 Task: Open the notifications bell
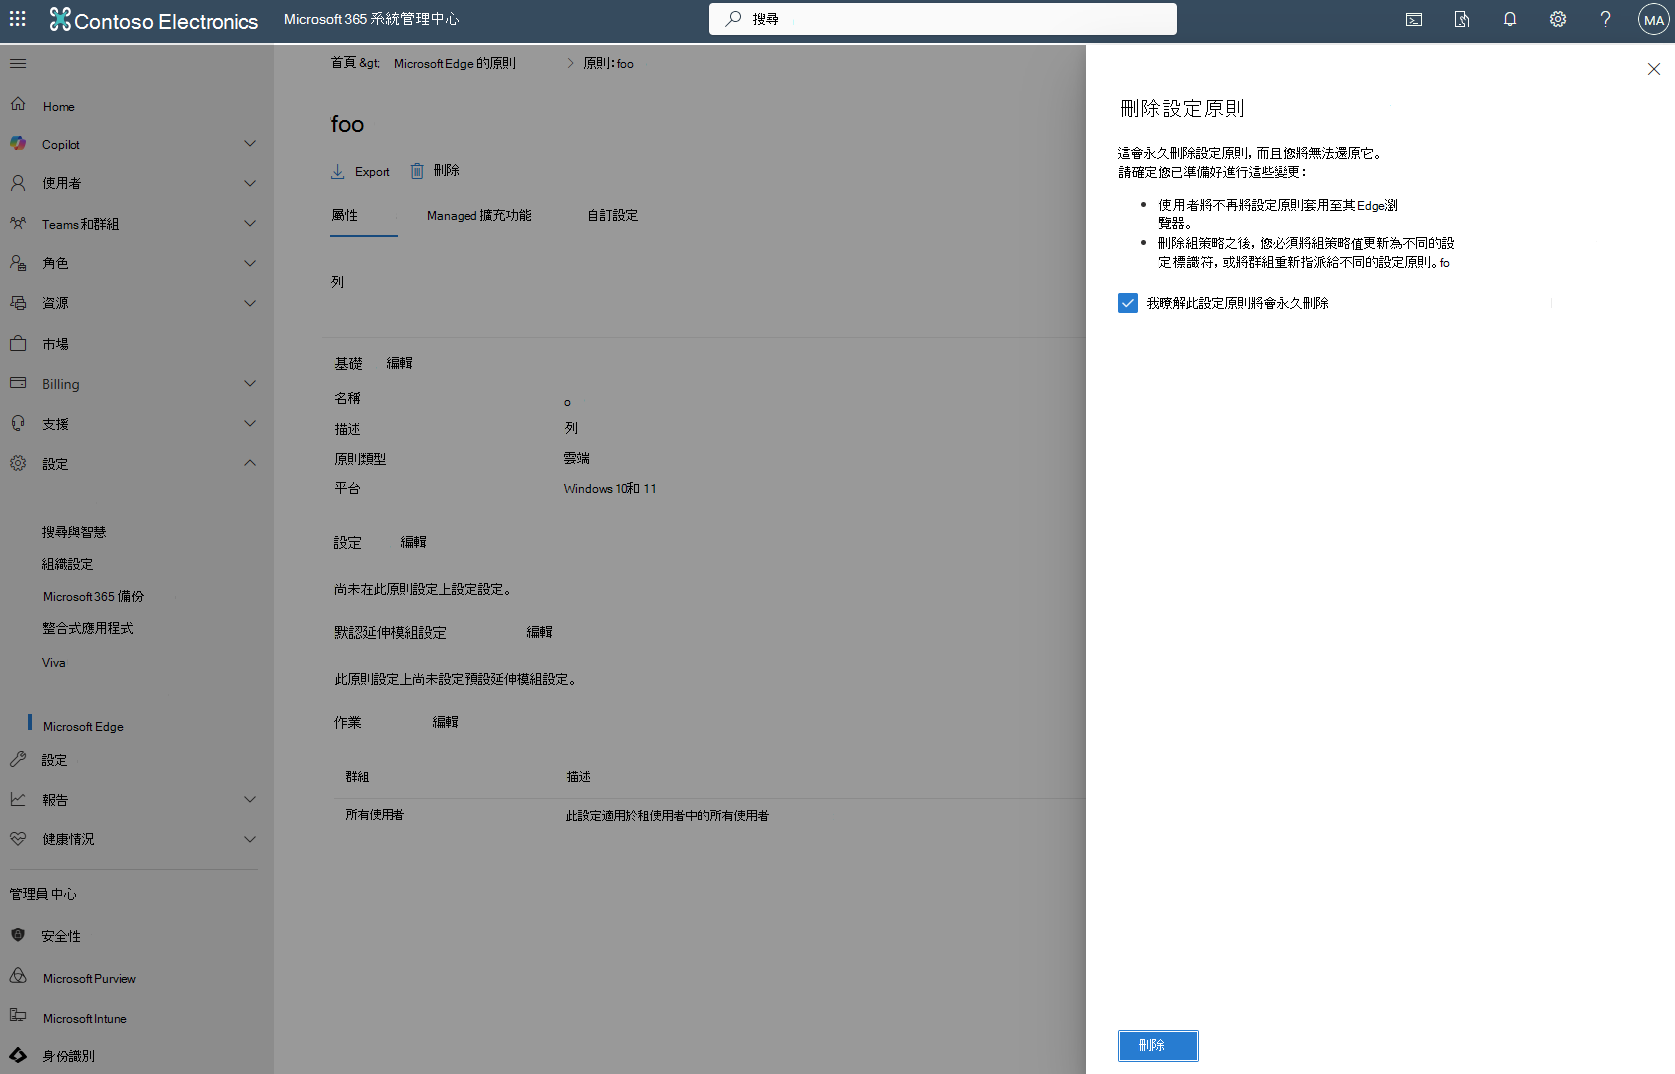point(1510,19)
